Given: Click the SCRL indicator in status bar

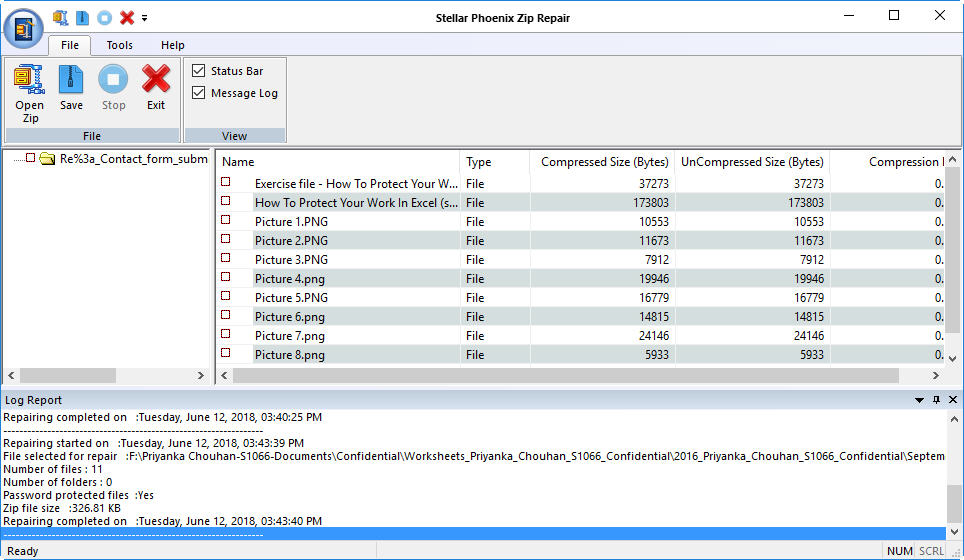Looking at the screenshot, I should [x=931, y=551].
